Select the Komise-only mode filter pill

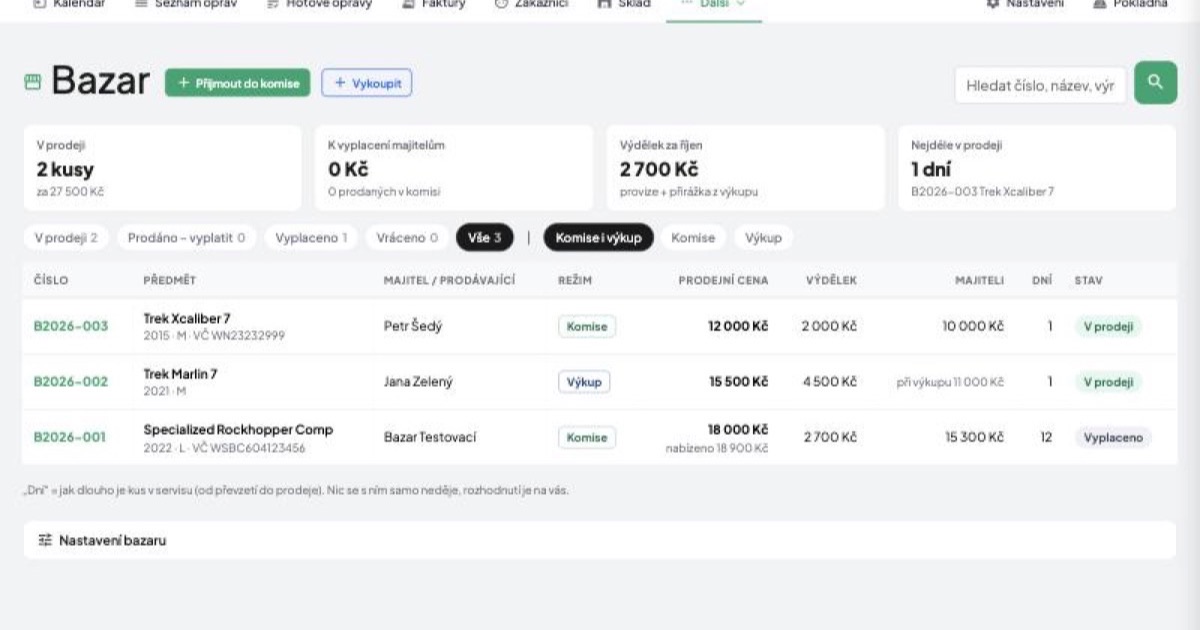[x=693, y=238]
